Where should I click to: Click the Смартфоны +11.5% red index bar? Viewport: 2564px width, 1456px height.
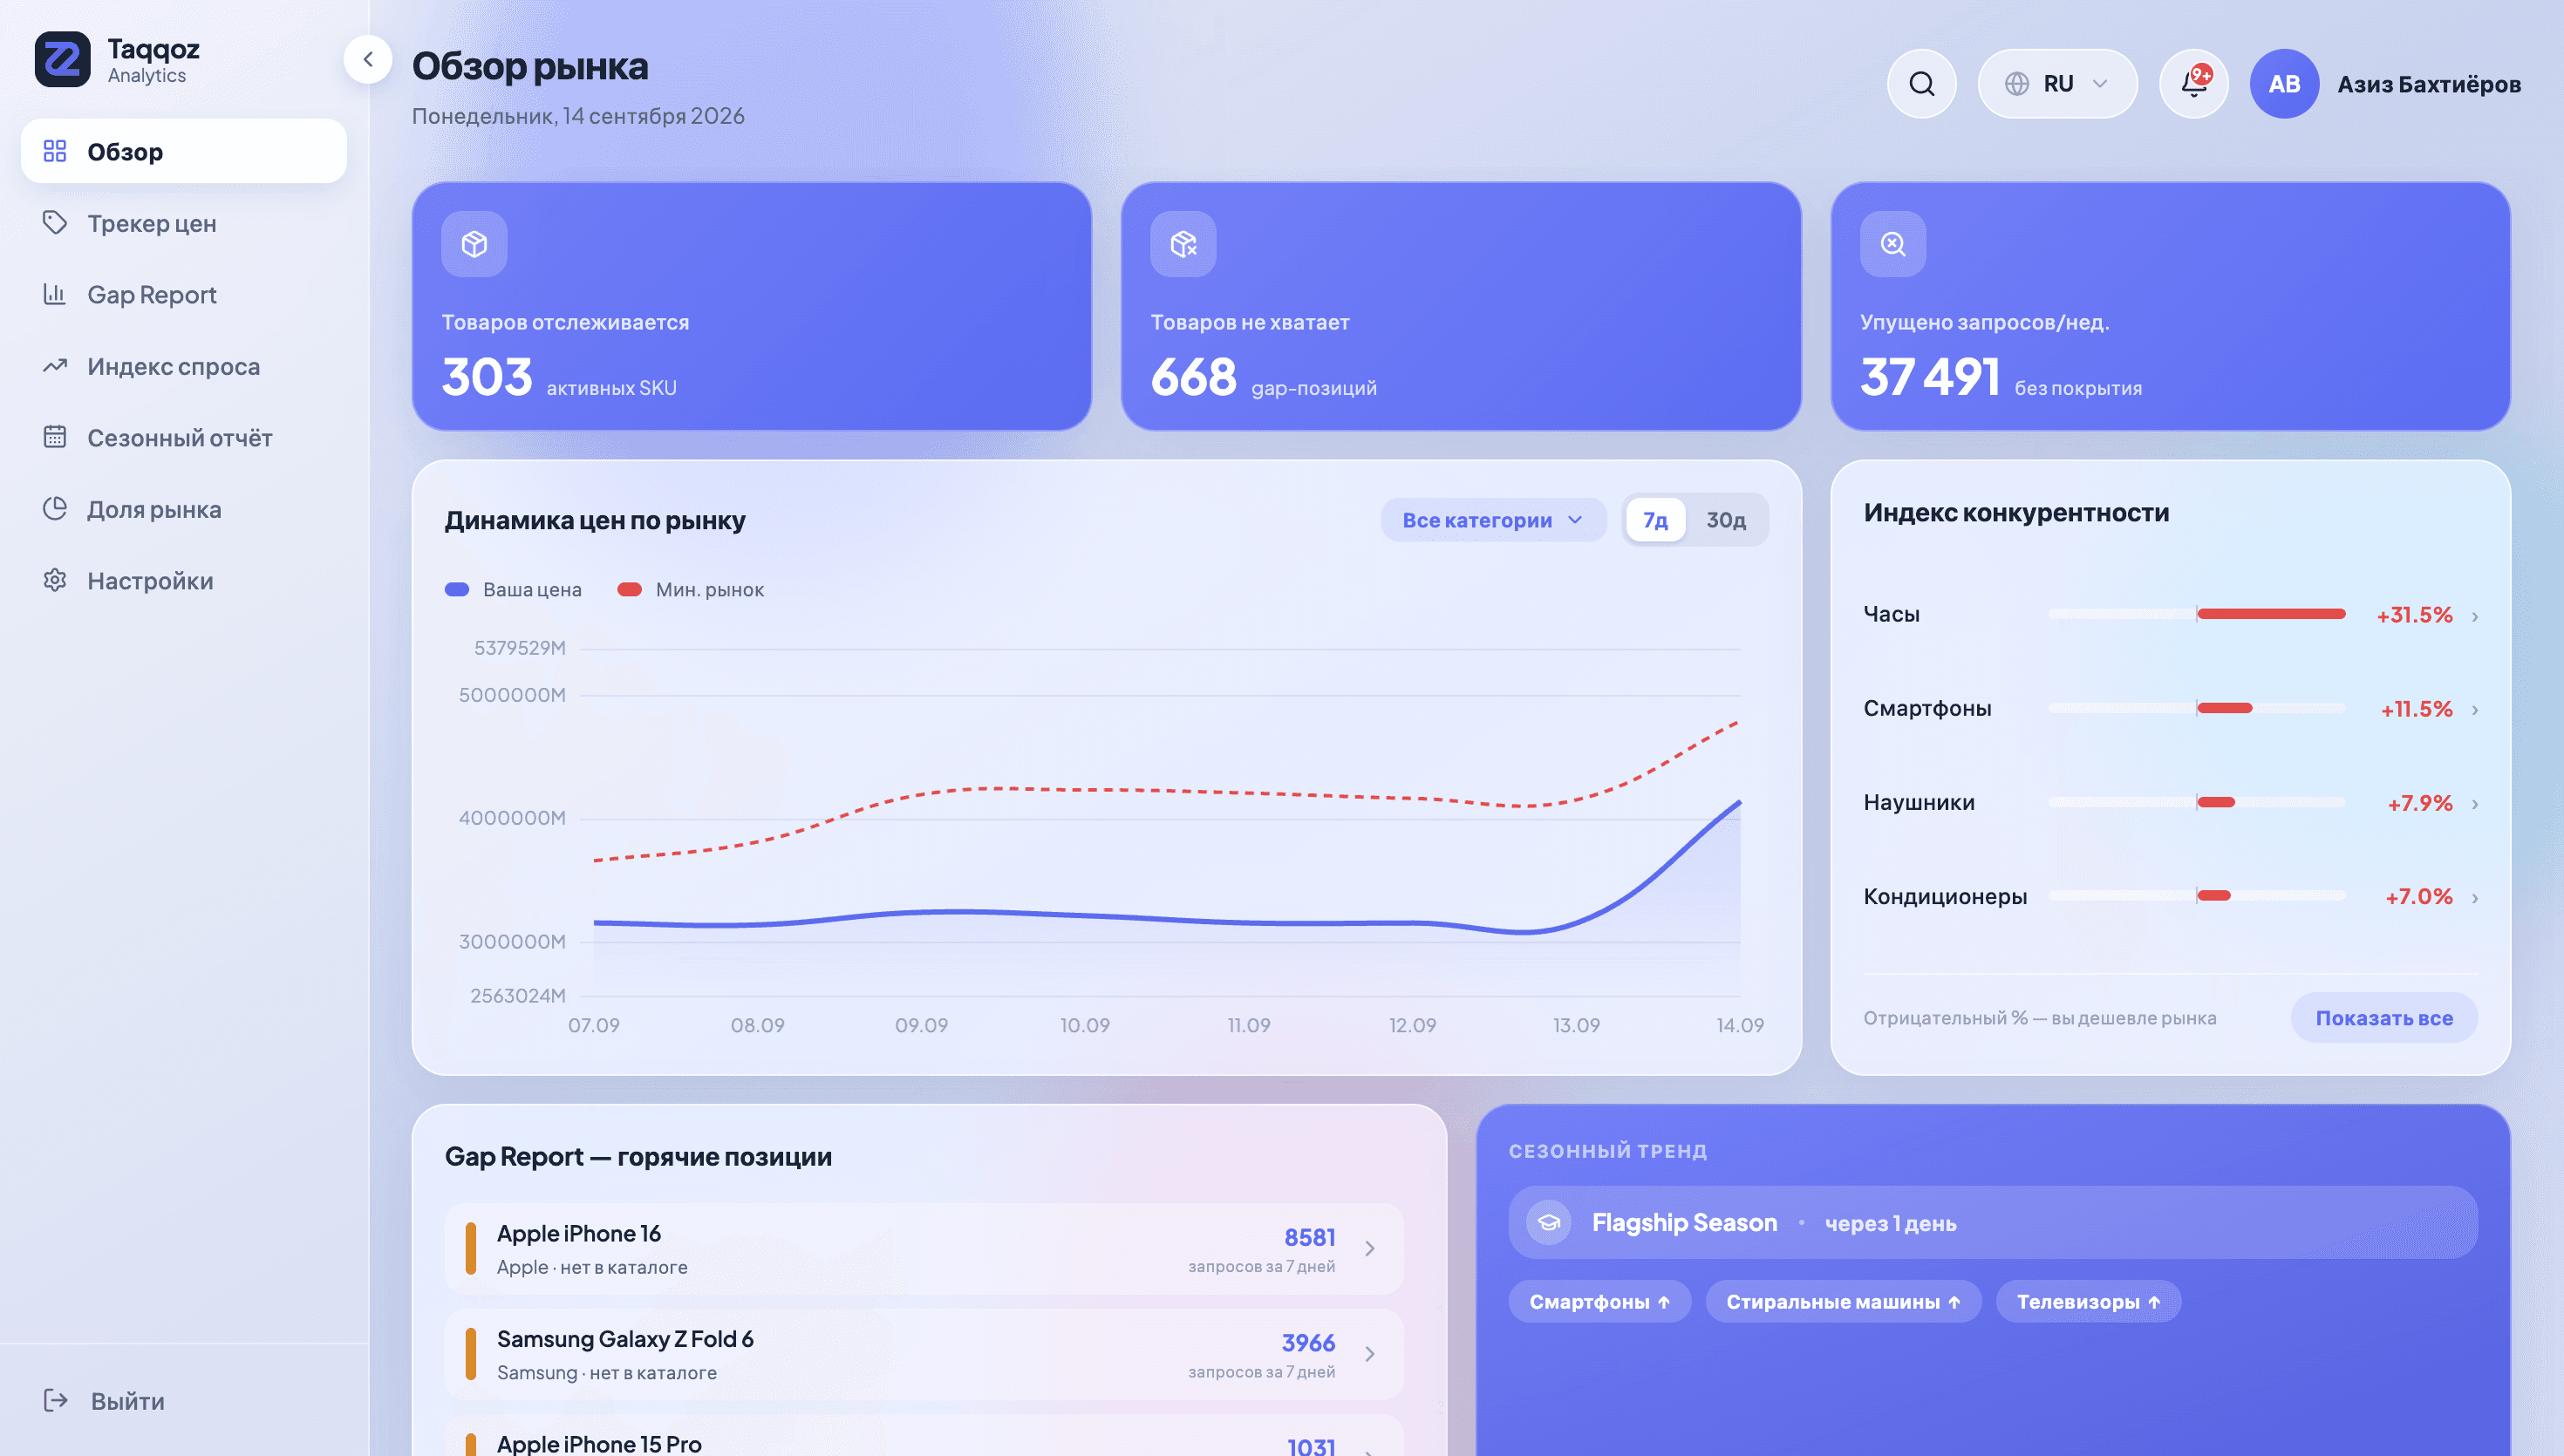(x=2224, y=708)
